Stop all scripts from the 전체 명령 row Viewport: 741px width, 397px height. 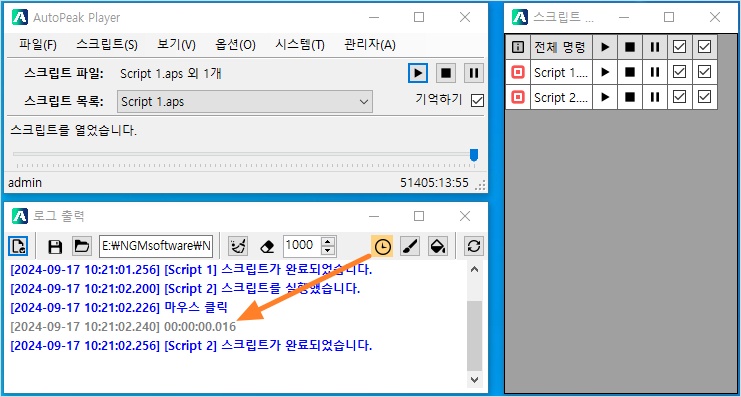click(x=630, y=47)
